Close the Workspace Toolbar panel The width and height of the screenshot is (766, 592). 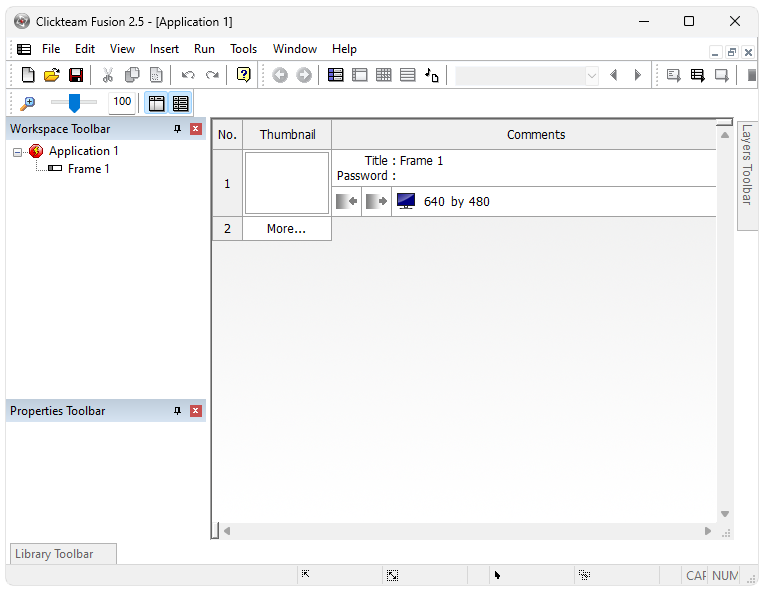tap(196, 129)
